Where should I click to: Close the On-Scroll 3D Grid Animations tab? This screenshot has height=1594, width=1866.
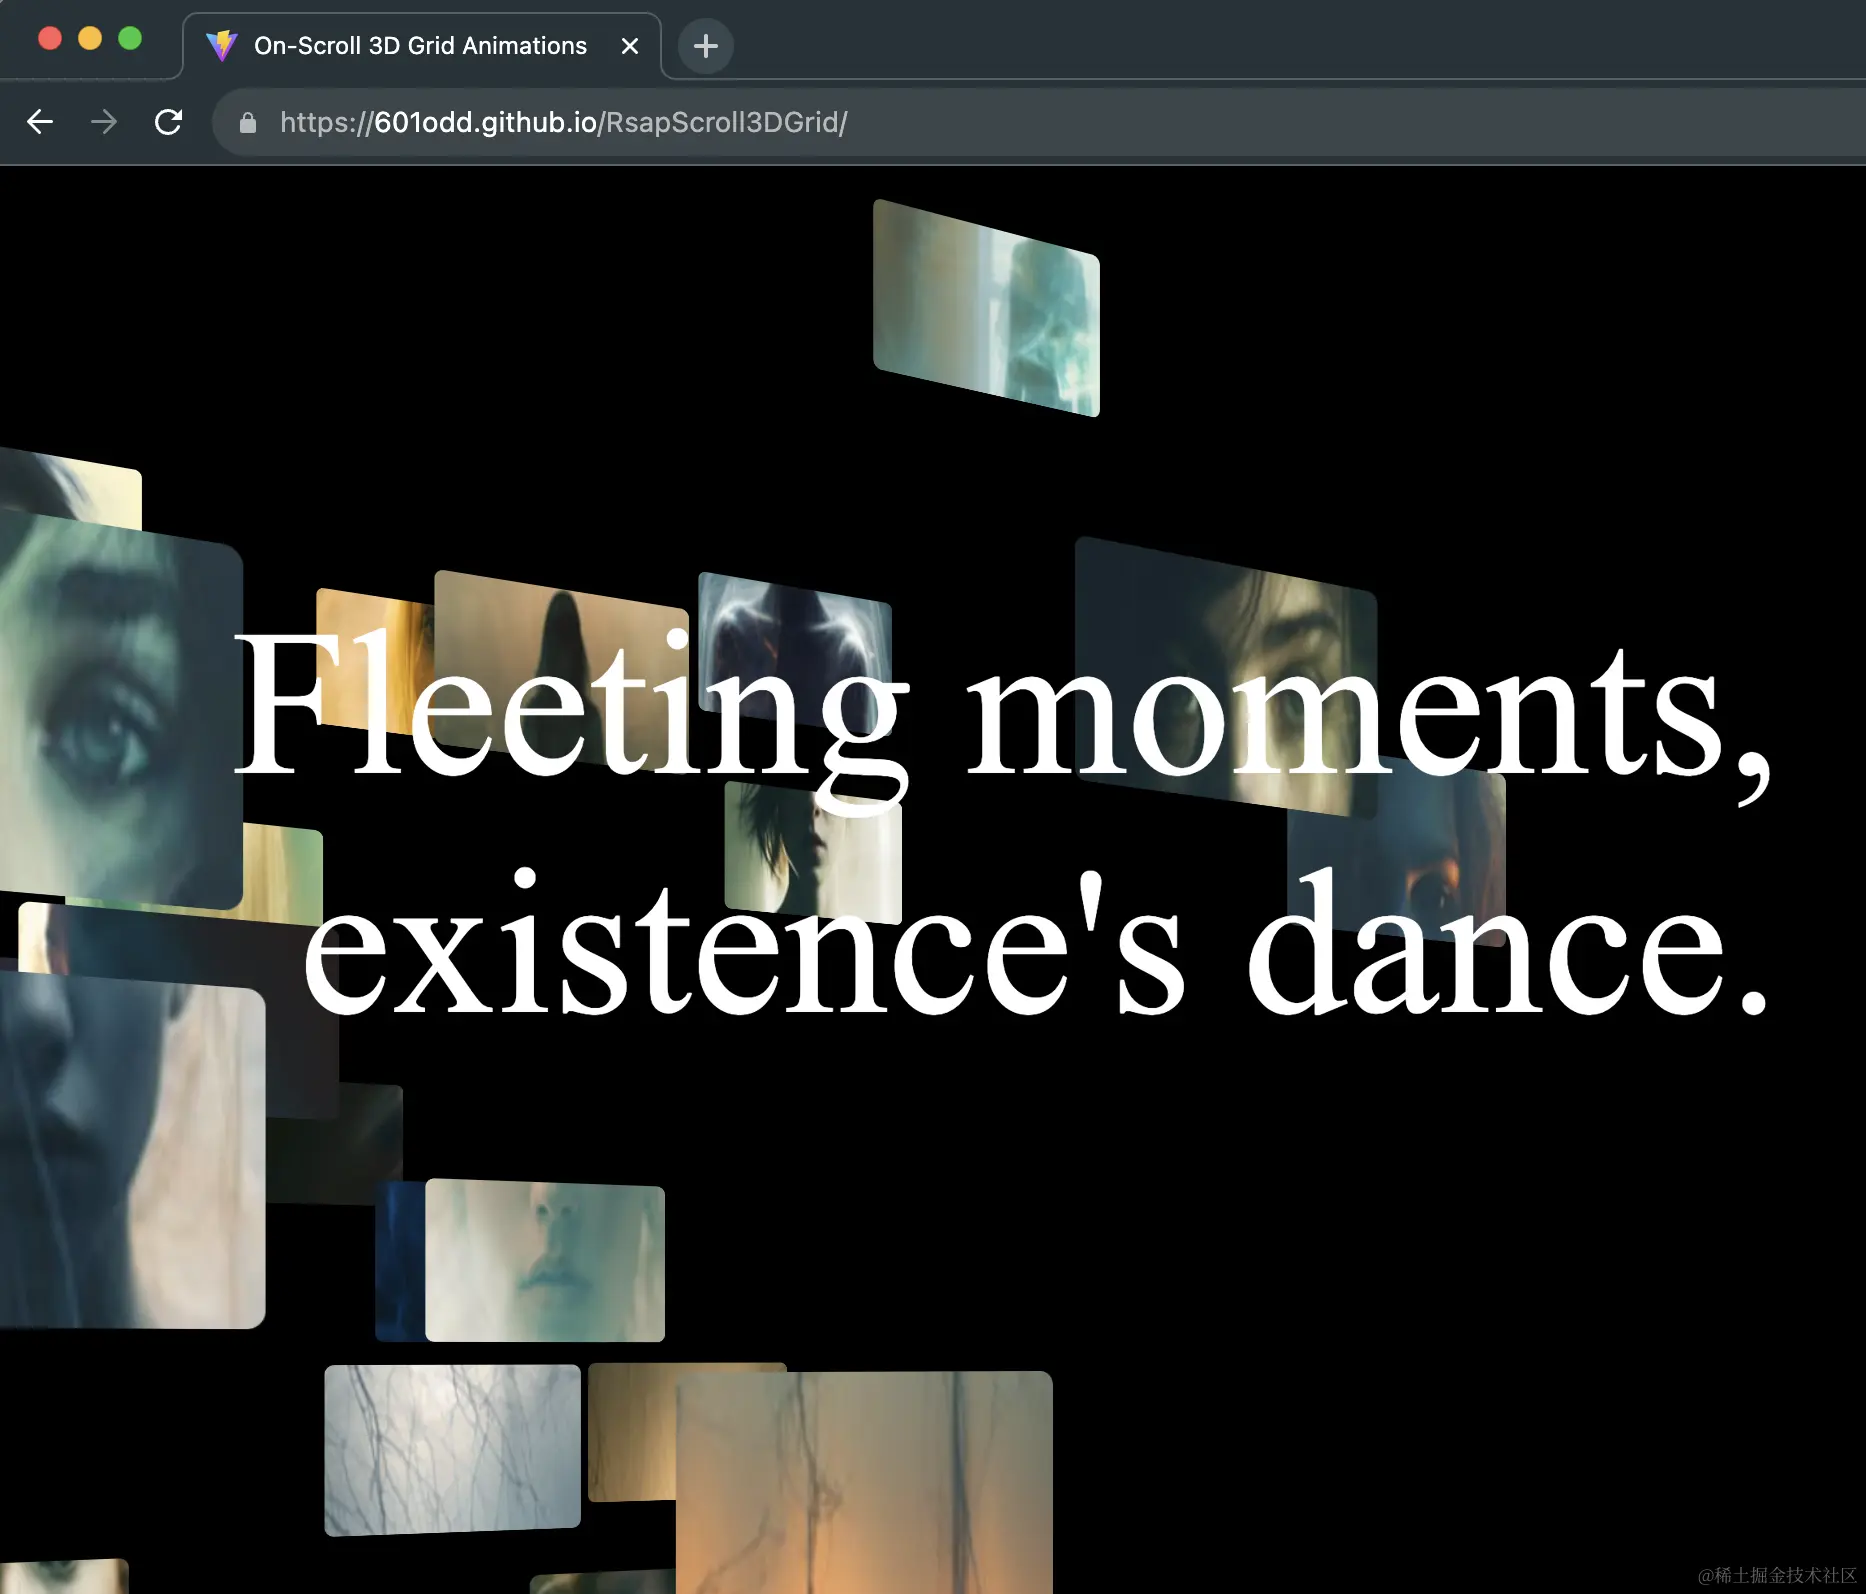[x=630, y=46]
